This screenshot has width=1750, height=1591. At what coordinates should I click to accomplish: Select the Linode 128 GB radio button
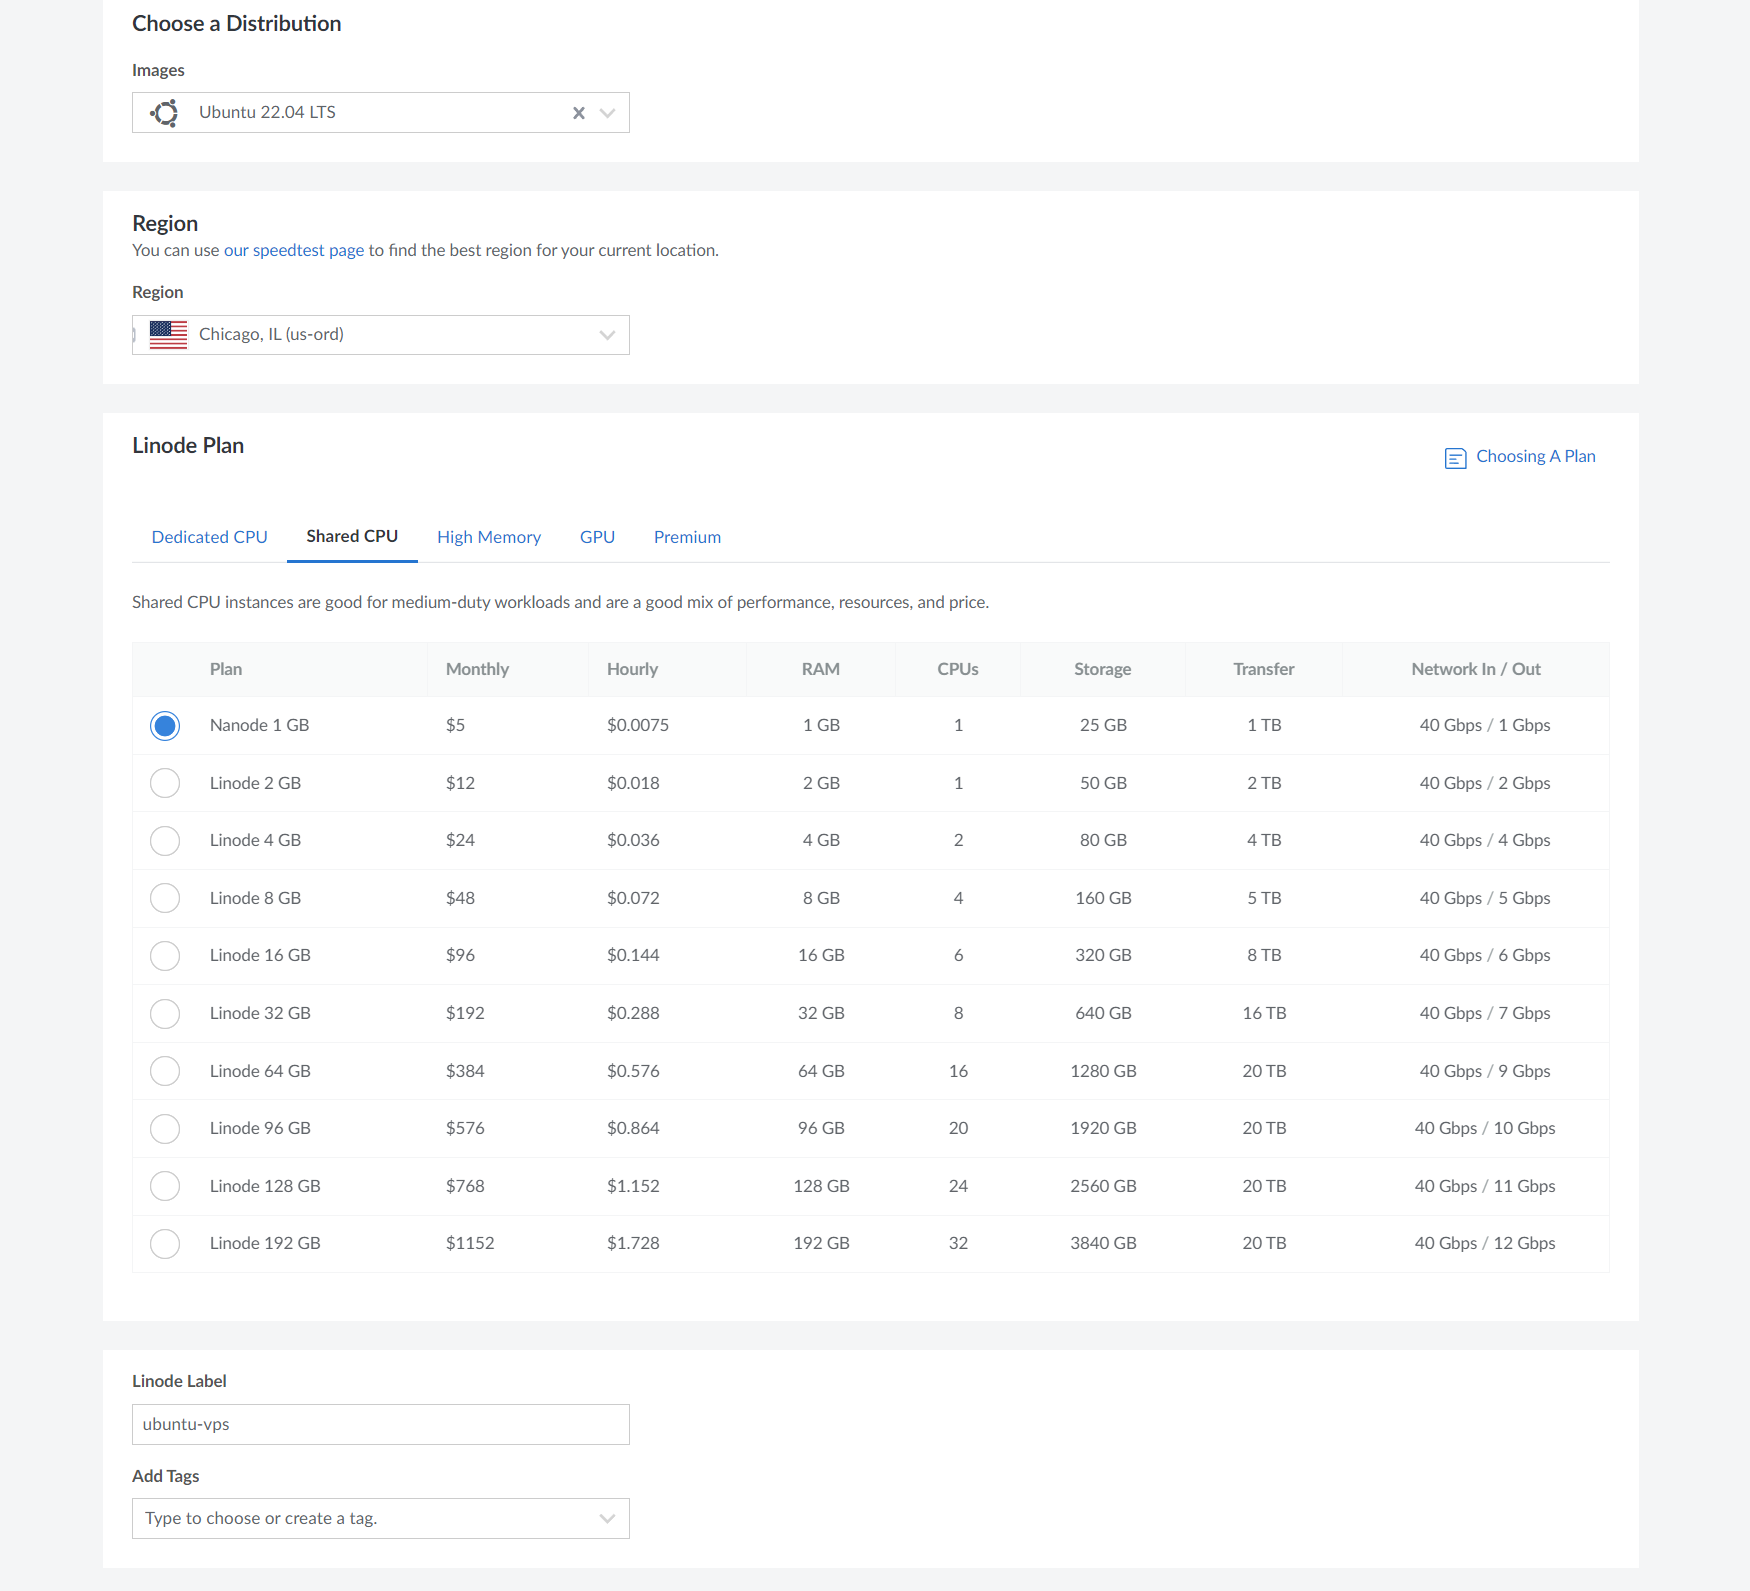pos(165,1186)
